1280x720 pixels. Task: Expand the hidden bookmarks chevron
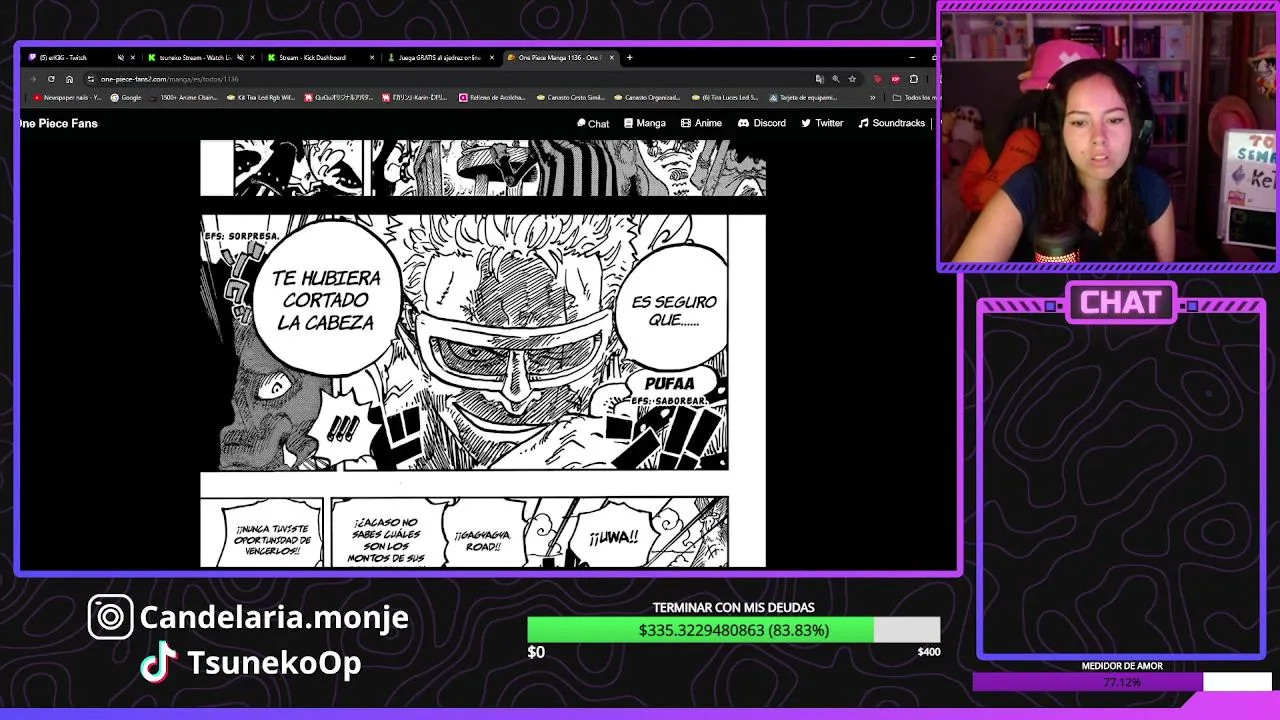(x=873, y=98)
